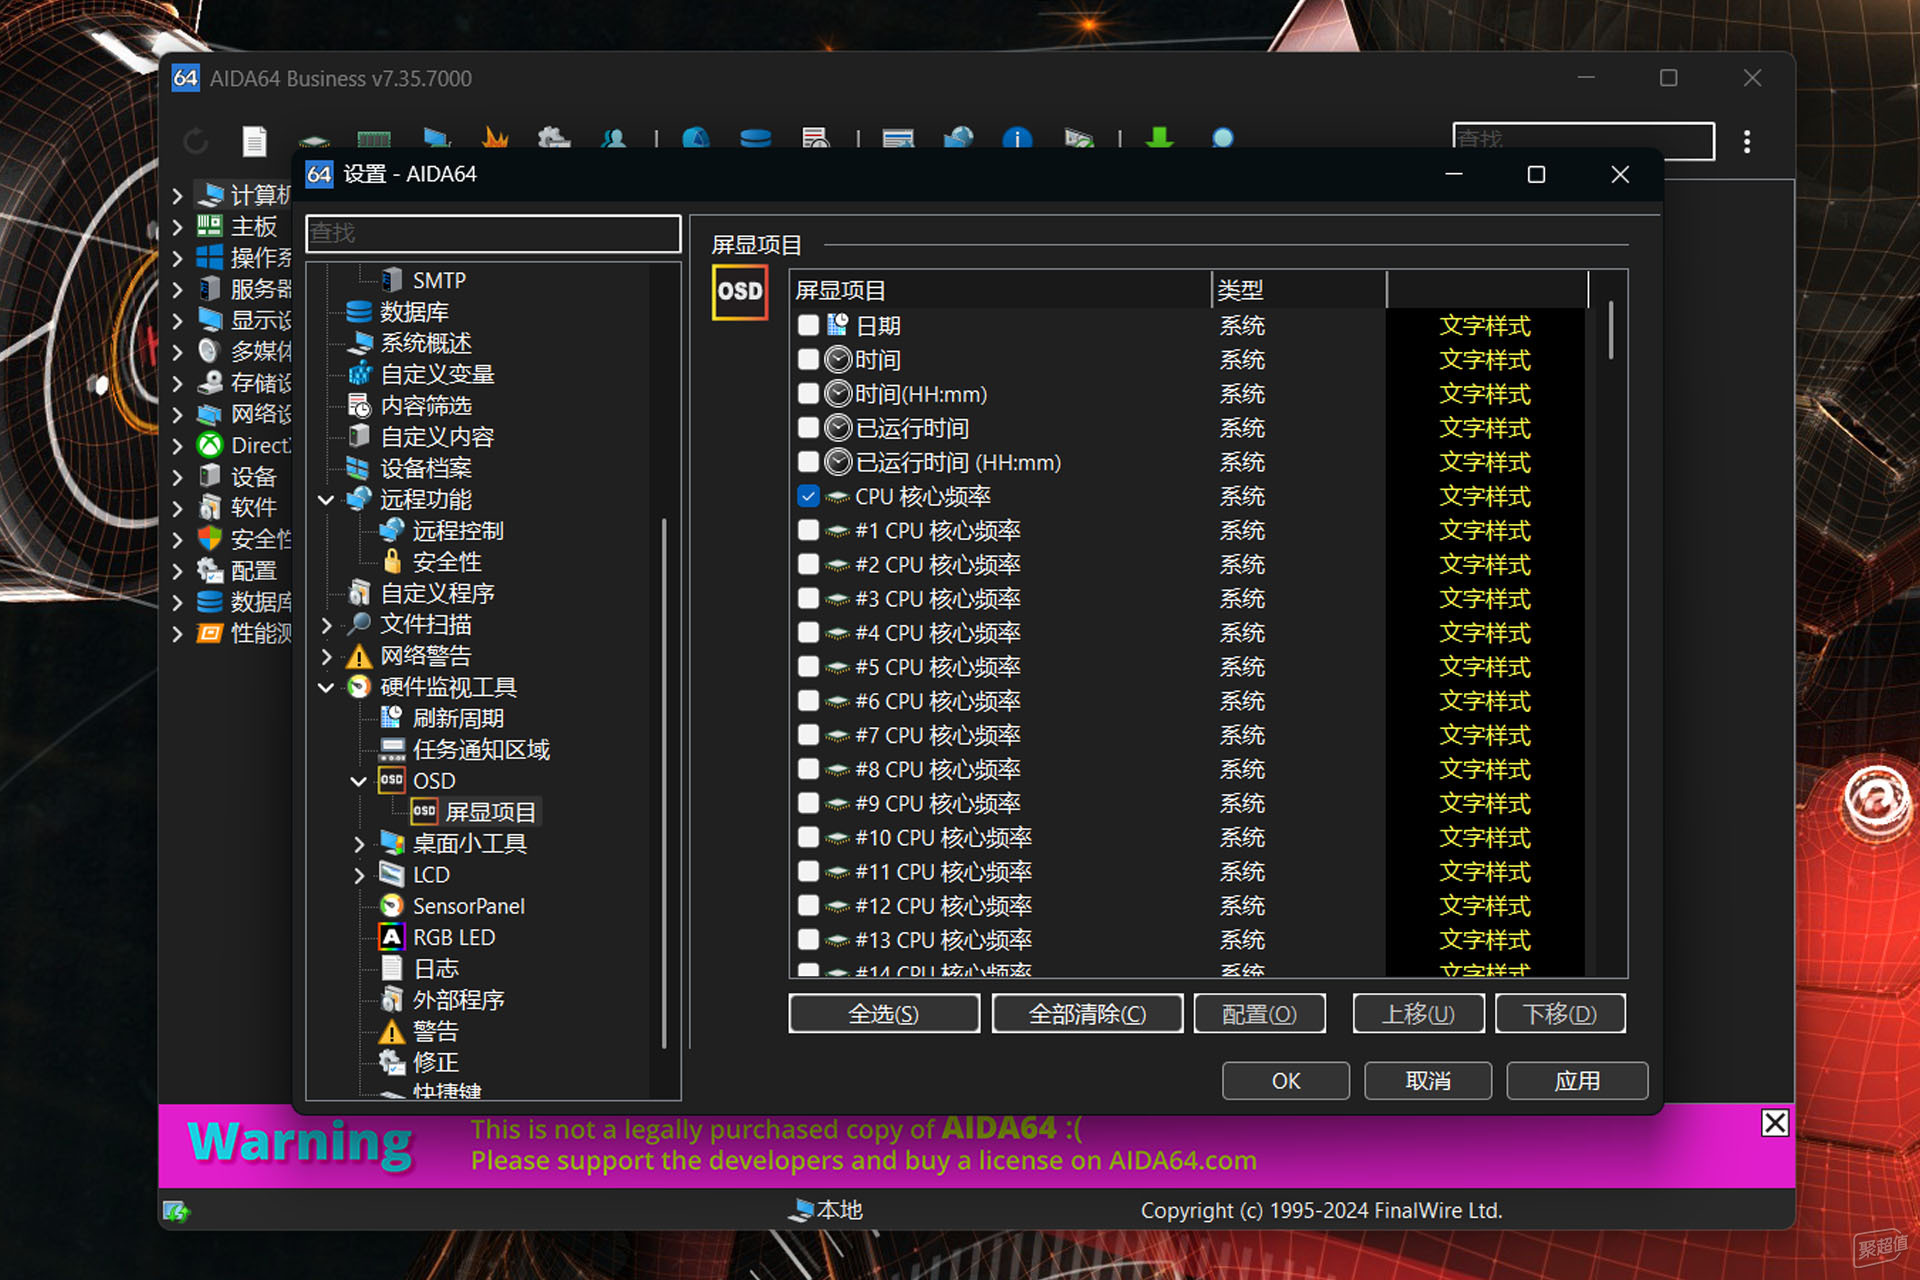1920x1280 pixels.
Task: Select 任务通知区域 settings item
Action: (481, 749)
